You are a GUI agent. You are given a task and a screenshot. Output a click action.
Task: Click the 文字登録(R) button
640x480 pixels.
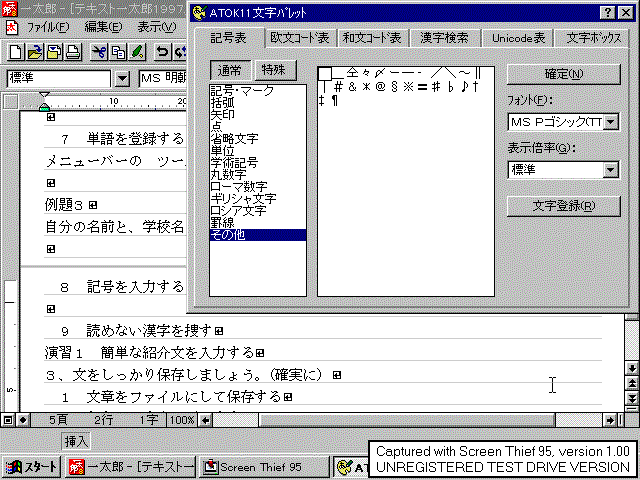coord(564,206)
